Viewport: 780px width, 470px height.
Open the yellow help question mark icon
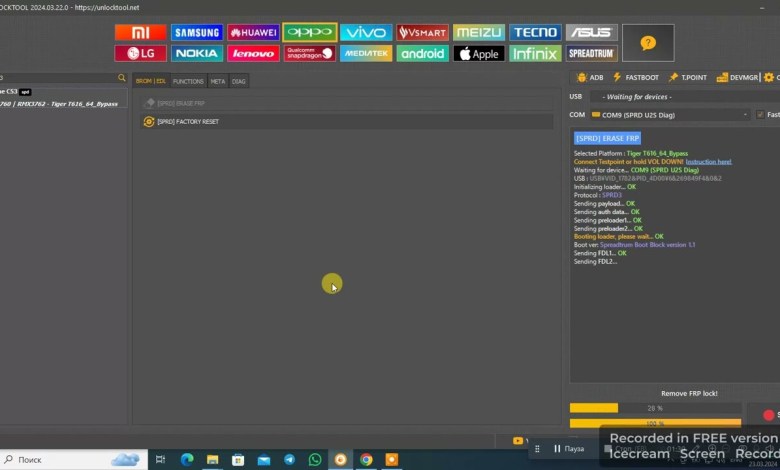648,43
